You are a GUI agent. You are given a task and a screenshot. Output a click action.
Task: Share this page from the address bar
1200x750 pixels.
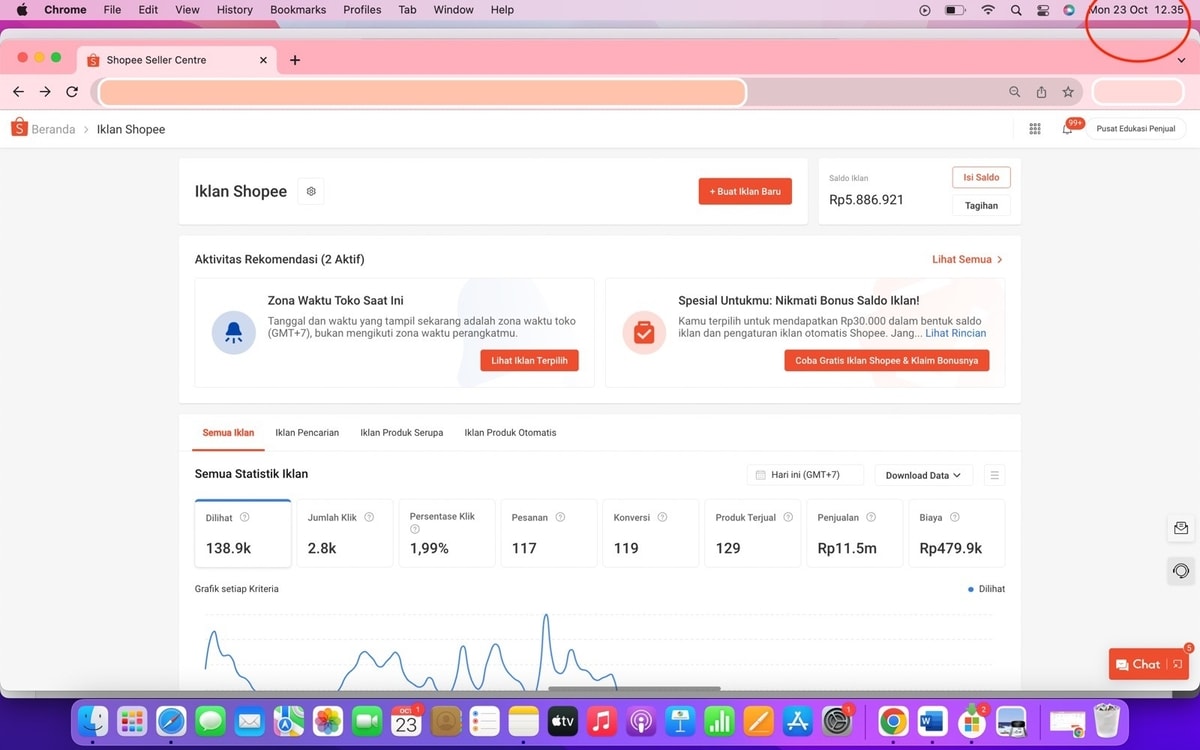1041,92
